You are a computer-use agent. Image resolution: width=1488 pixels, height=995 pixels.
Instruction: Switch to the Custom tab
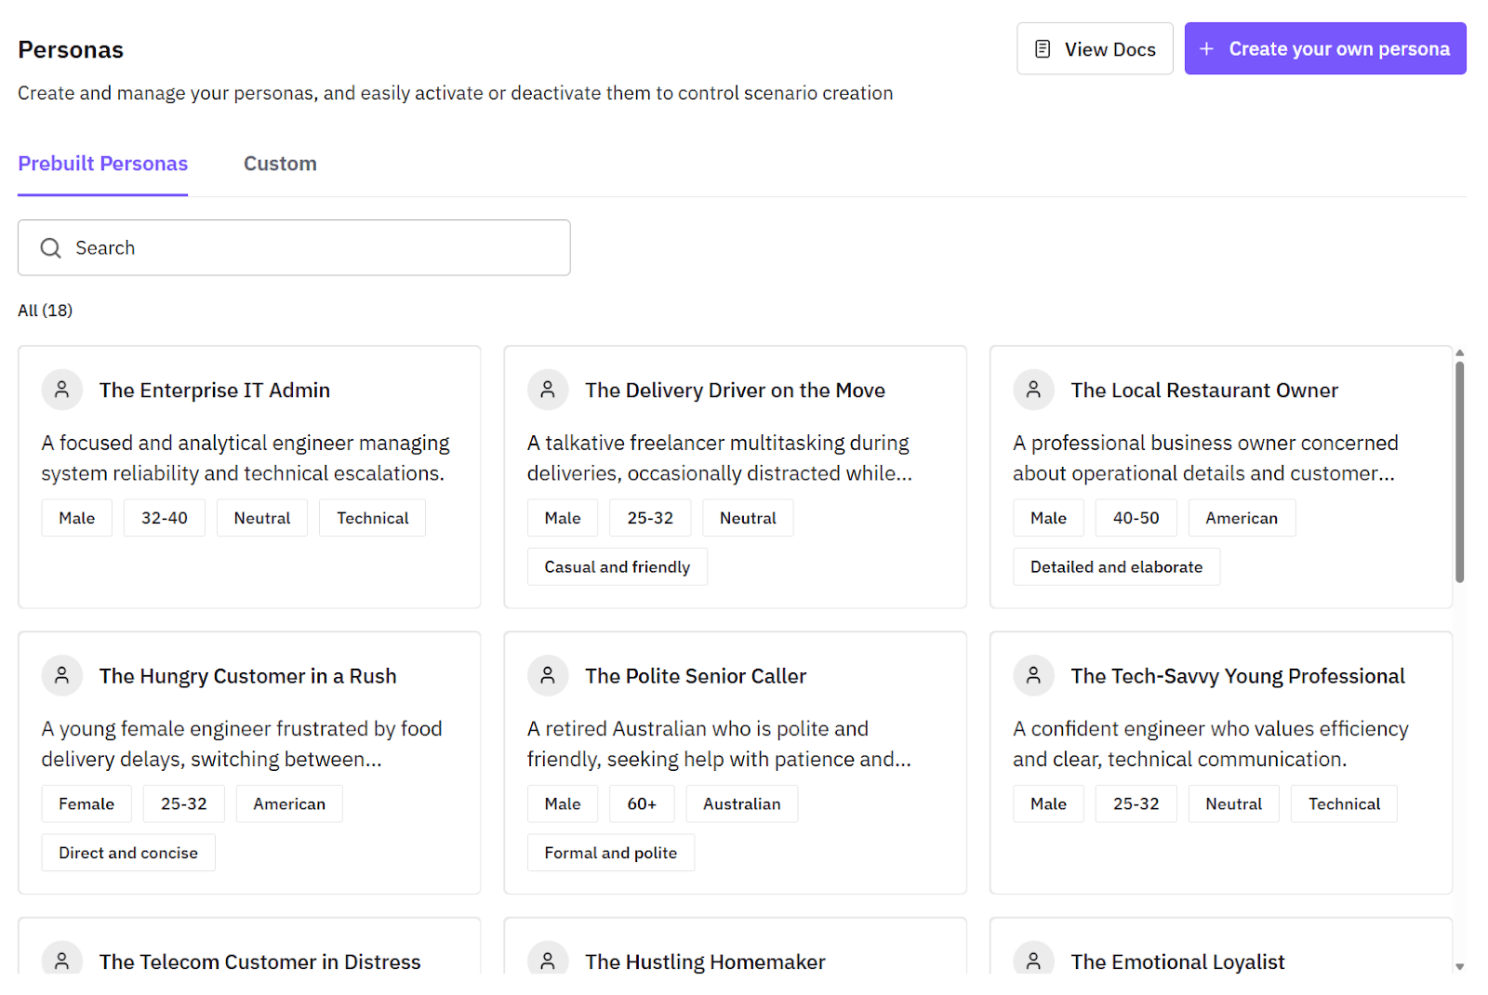coord(280,164)
